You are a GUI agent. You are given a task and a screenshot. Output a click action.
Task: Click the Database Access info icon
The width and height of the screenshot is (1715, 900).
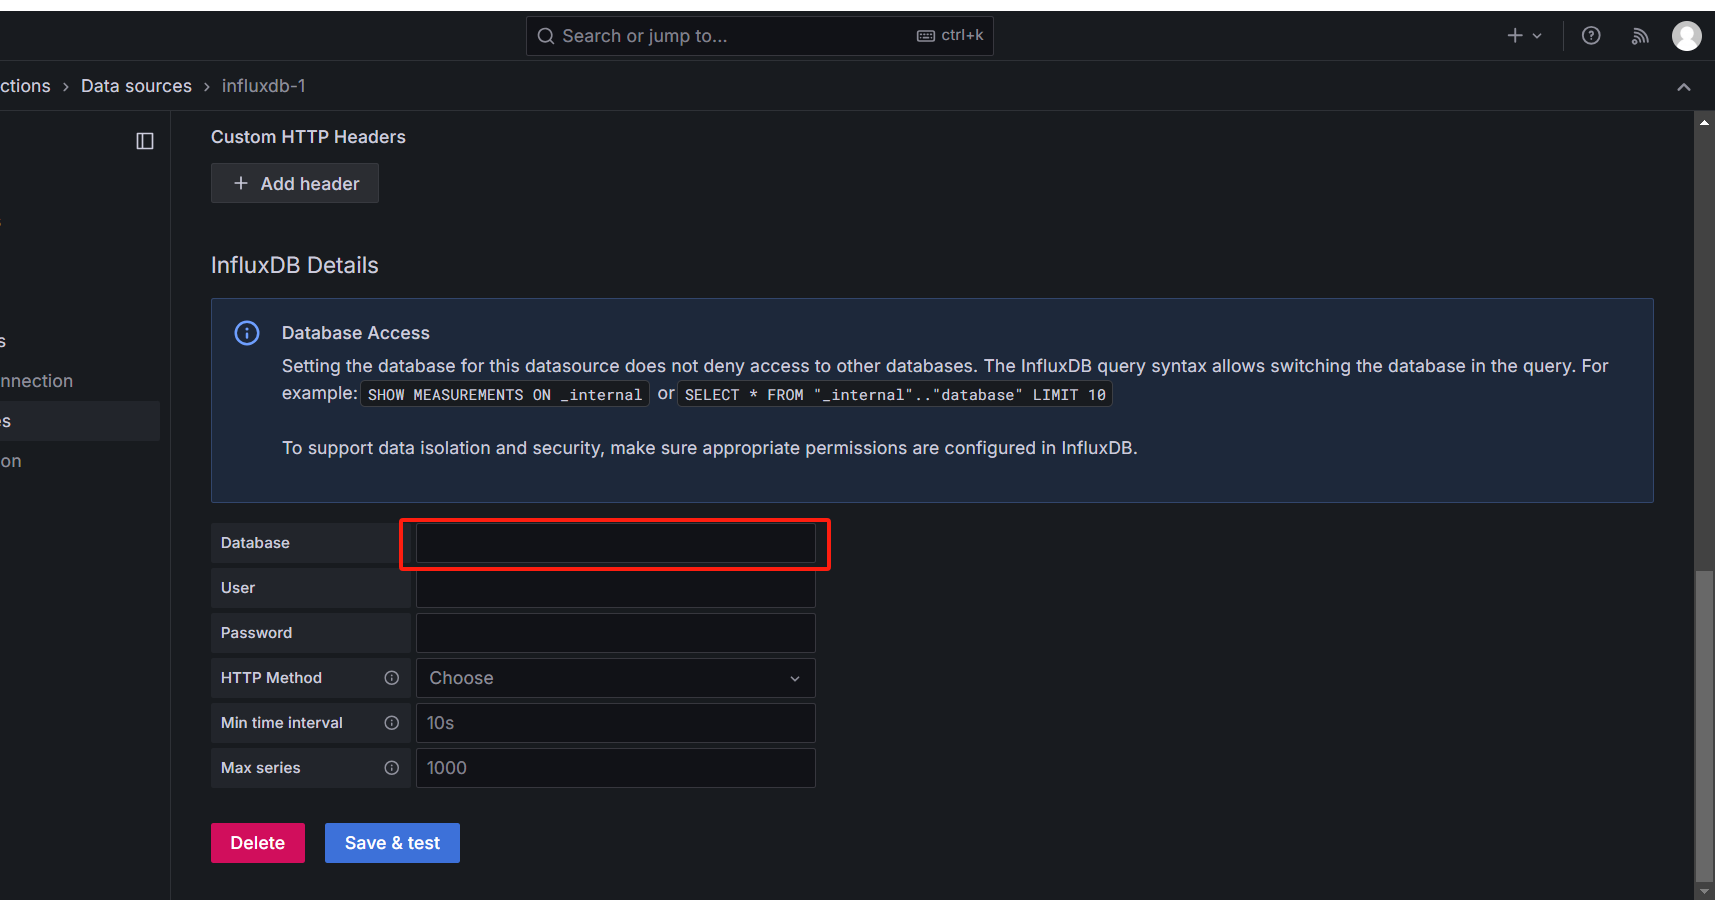tap(247, 333)
